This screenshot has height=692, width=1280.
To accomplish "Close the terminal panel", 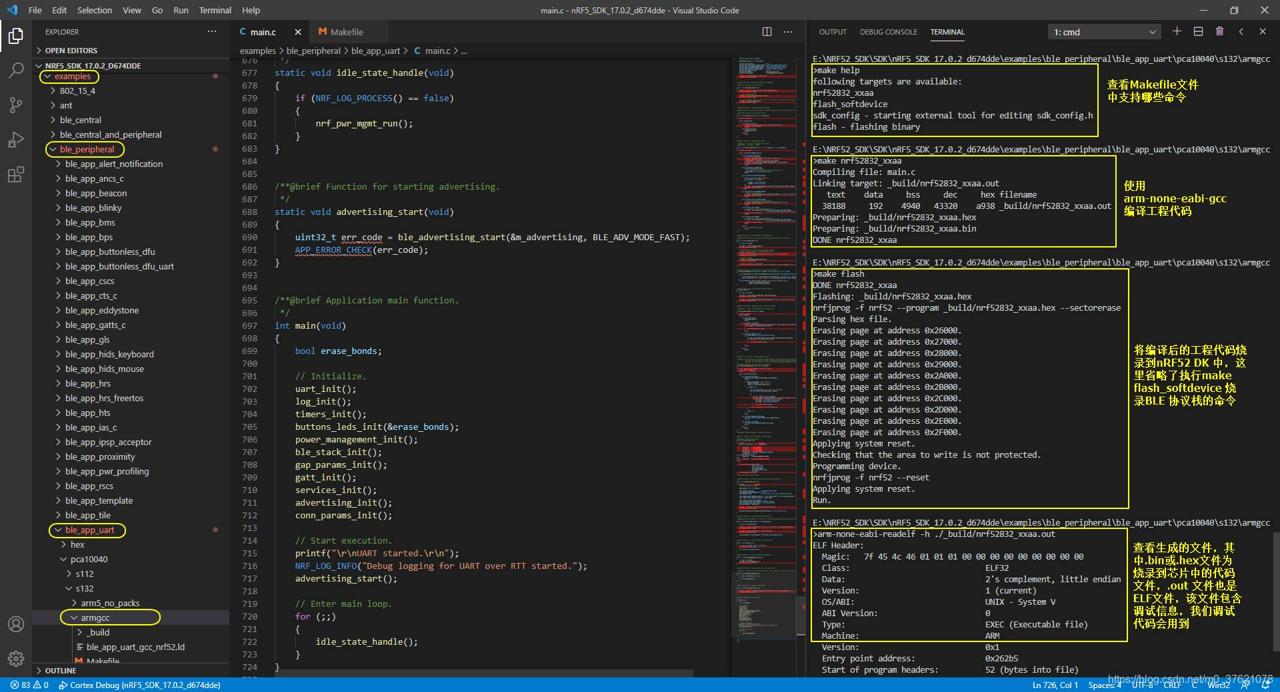I will (1262, 32).
